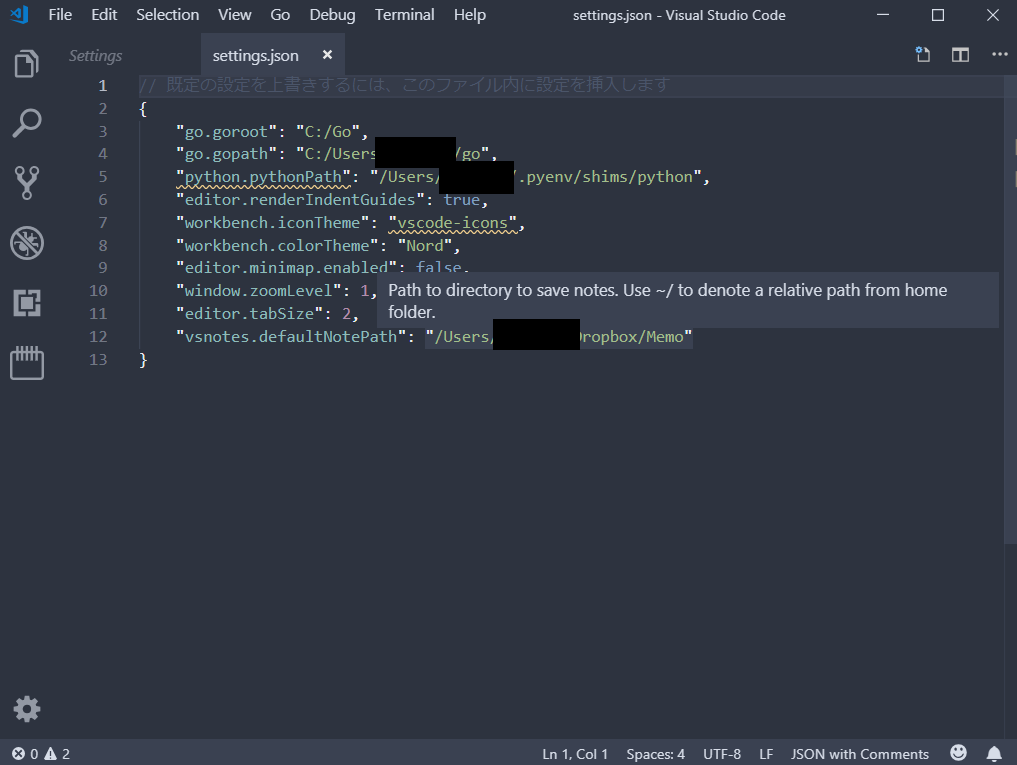Open the Explorer sidebar

click(x=25, y=62)
